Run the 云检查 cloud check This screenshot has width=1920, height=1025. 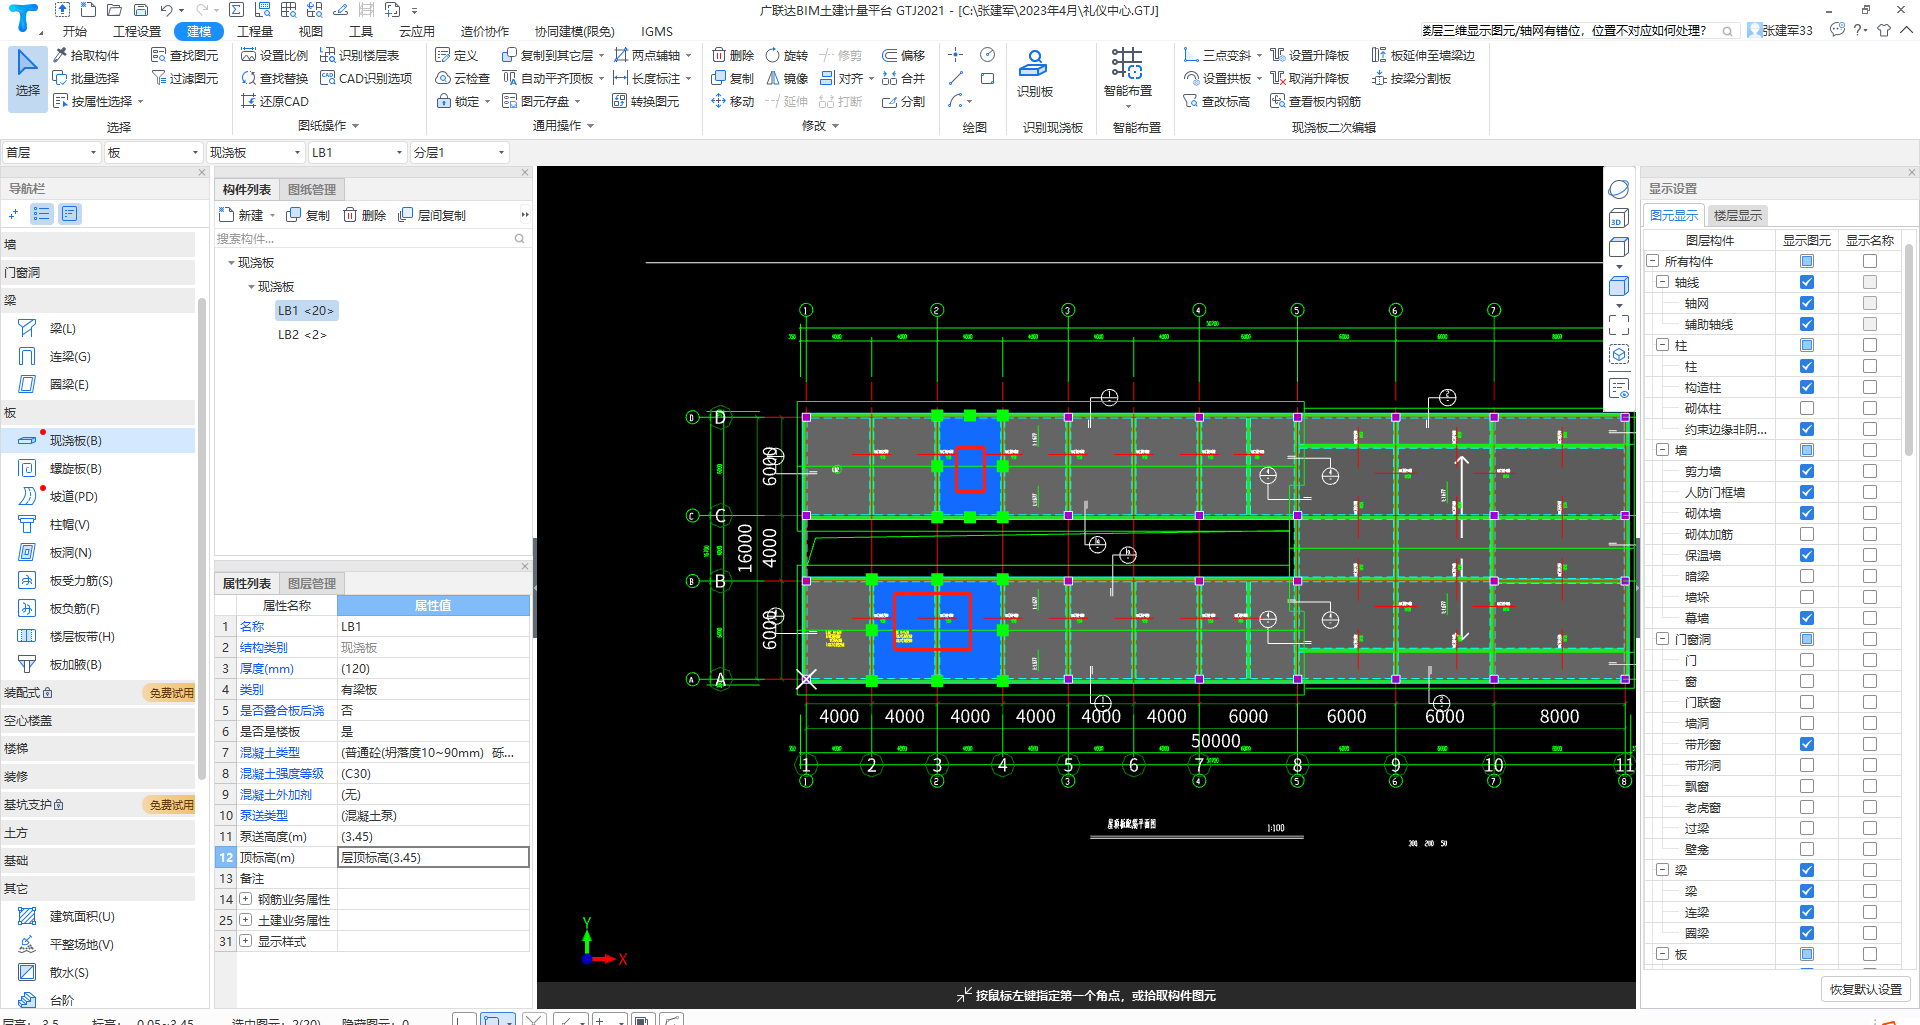click(x=463, y=78)
